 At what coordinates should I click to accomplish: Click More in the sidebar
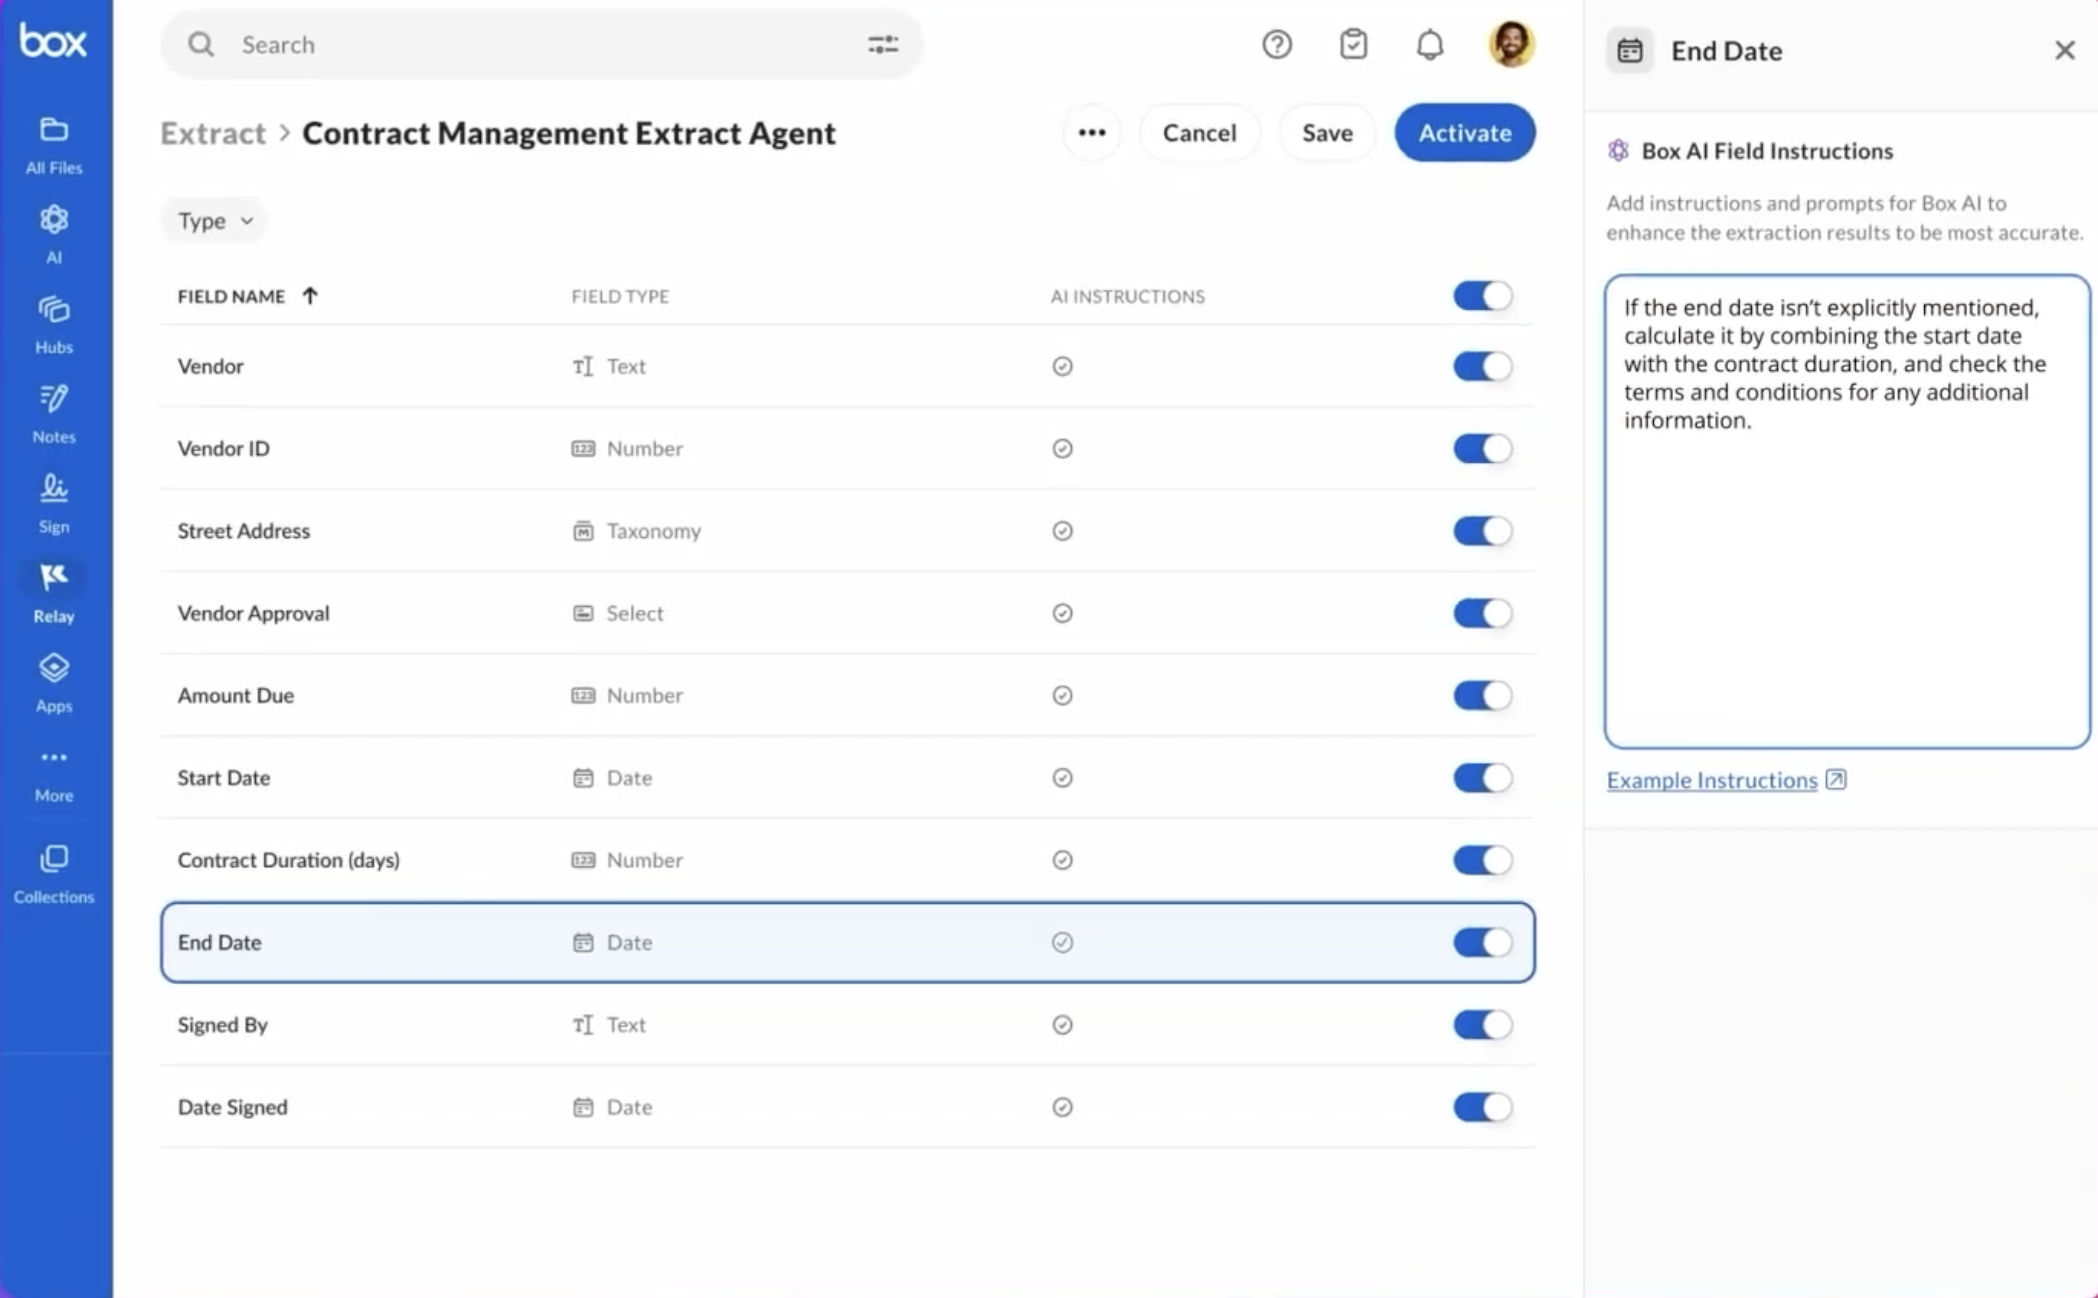54,775
